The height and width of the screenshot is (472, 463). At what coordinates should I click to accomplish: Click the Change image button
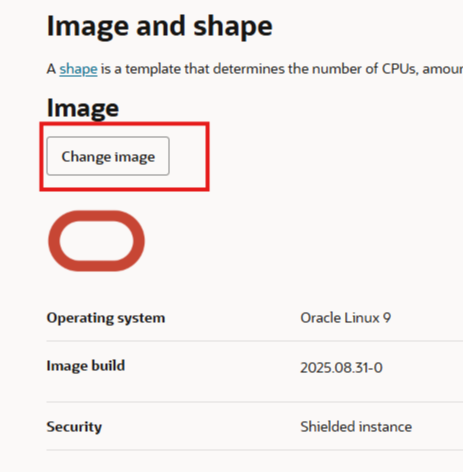[x=108, y=156]
